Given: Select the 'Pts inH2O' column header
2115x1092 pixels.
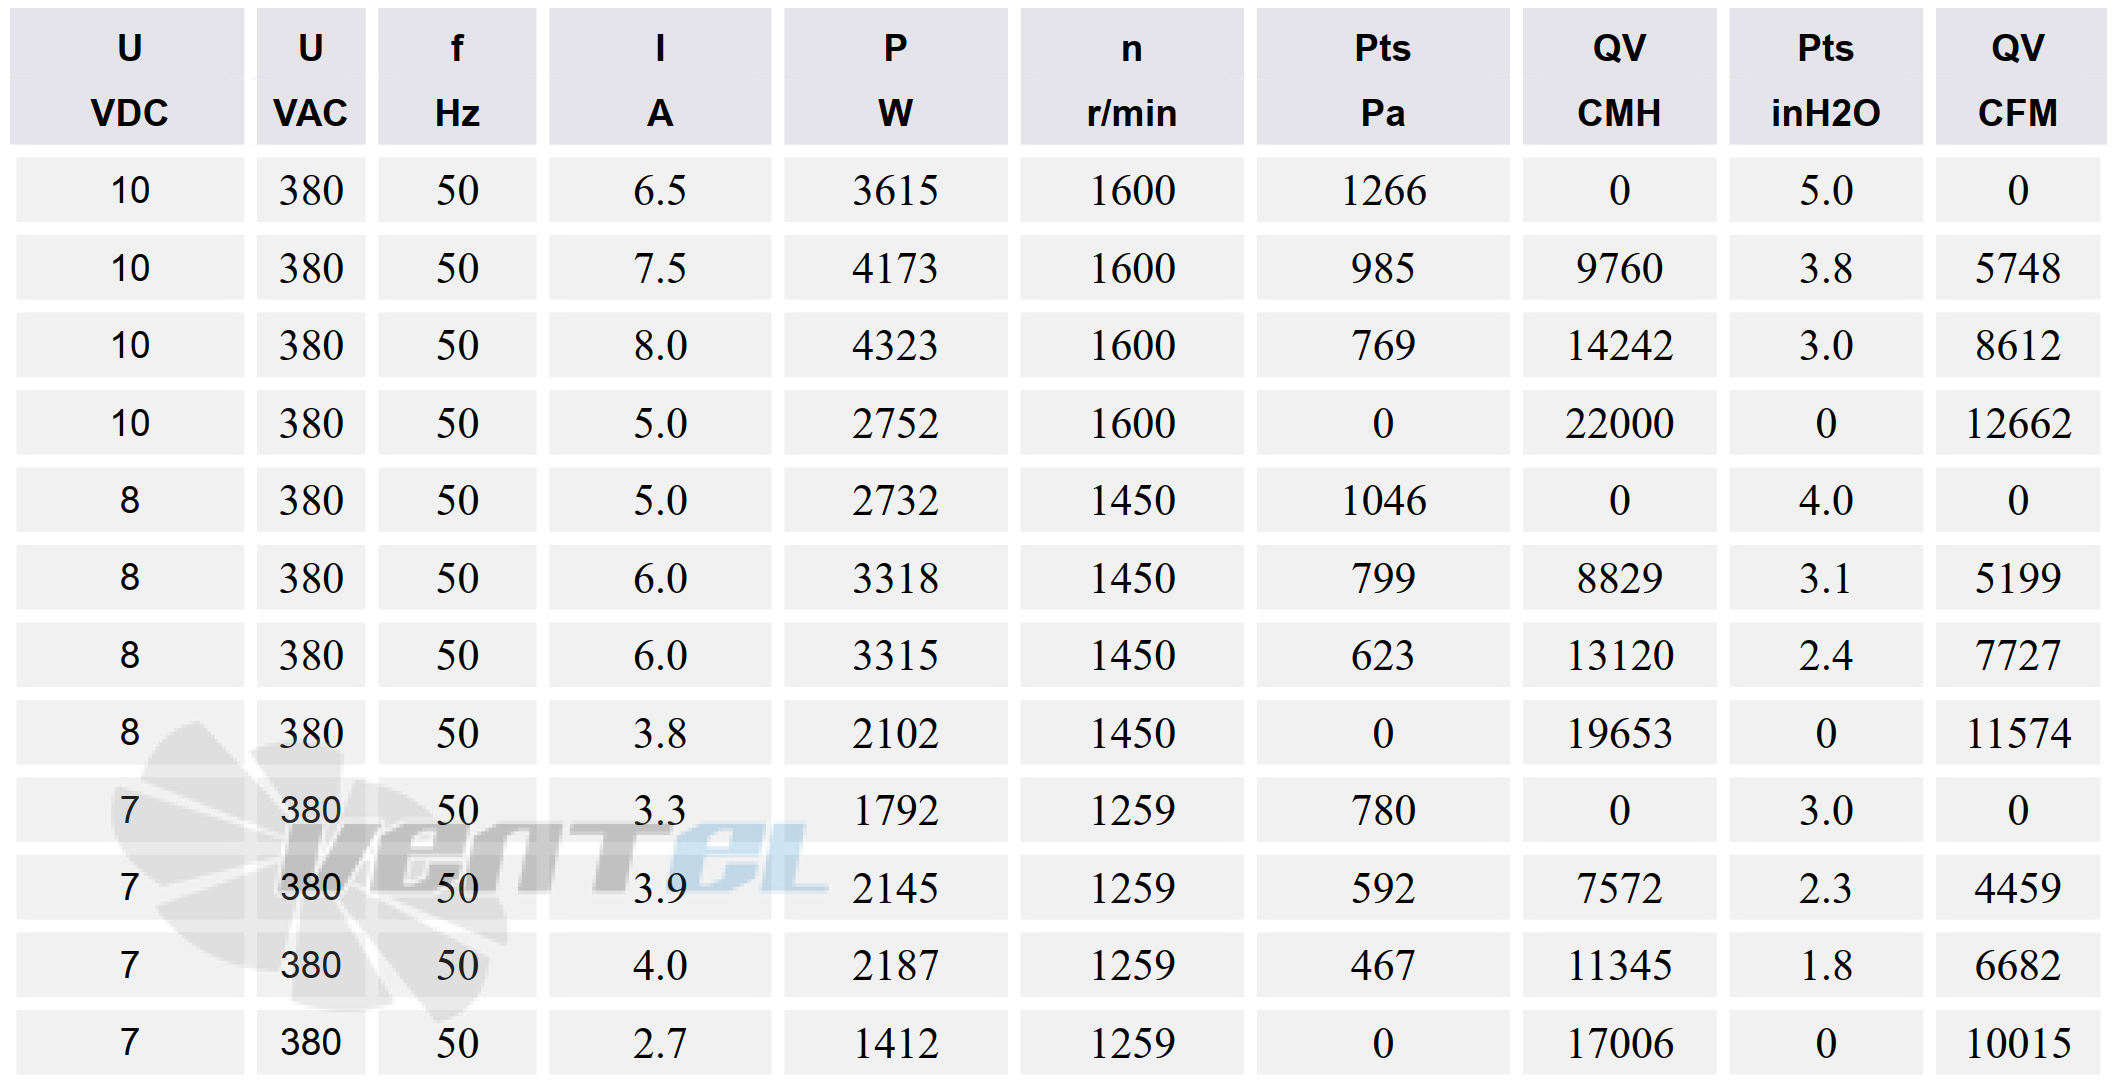Looking at the screenshot, I should tap(1825, 78).
